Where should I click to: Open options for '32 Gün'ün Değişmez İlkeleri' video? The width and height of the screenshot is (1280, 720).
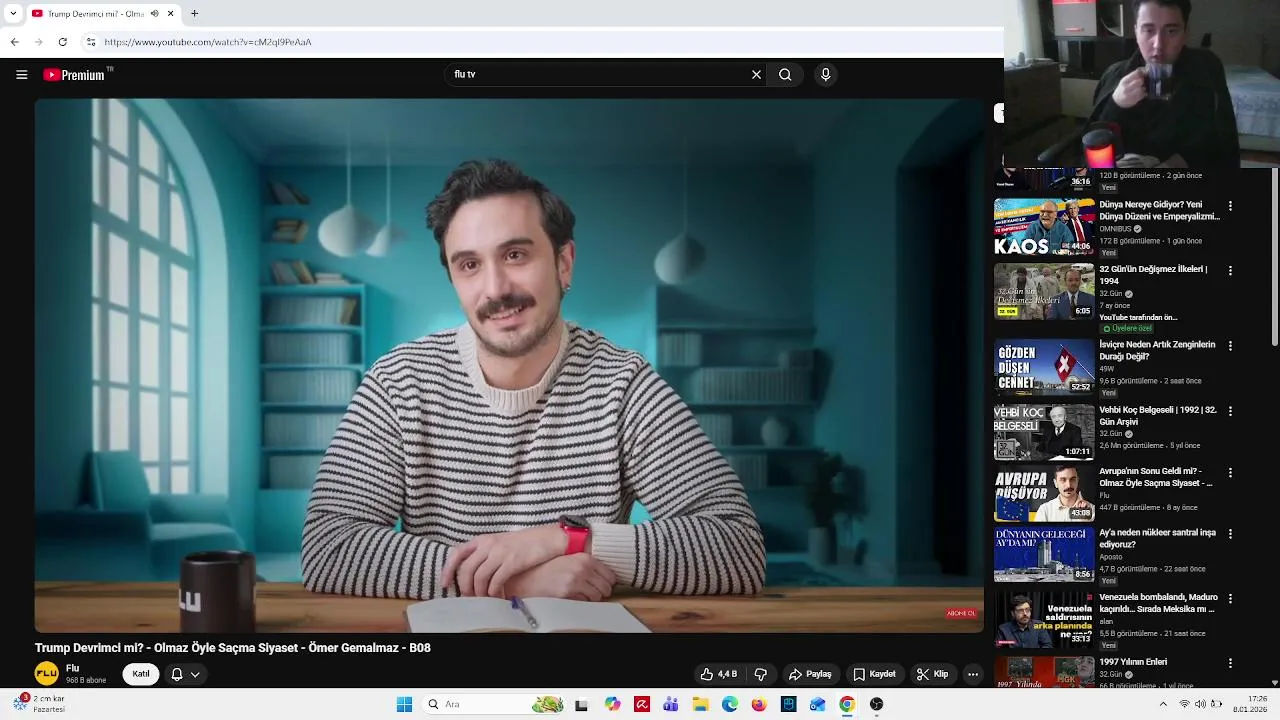click(x=1230, y=270)
